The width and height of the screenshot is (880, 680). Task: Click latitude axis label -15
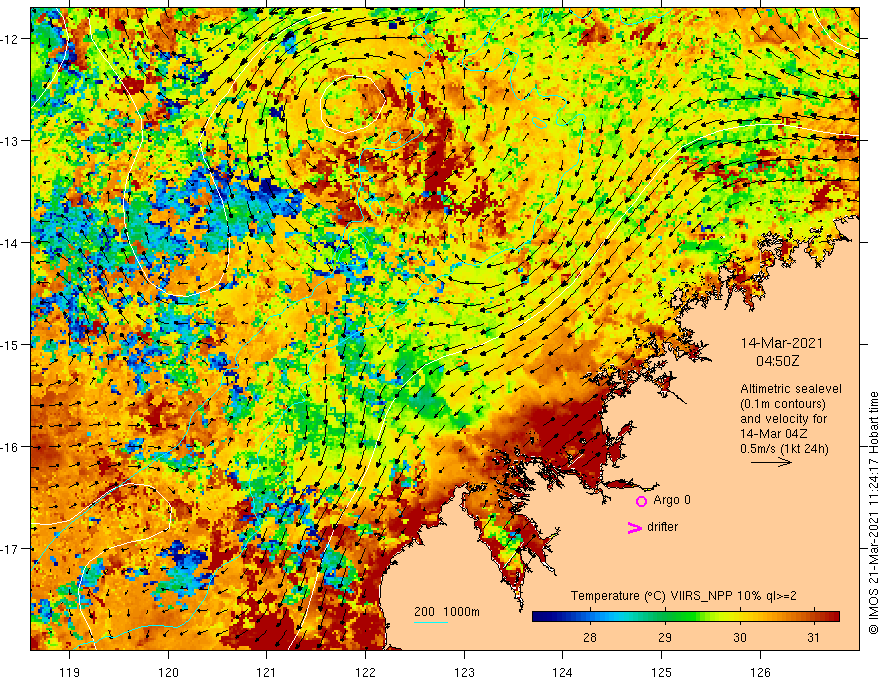(x=10, y=344)
